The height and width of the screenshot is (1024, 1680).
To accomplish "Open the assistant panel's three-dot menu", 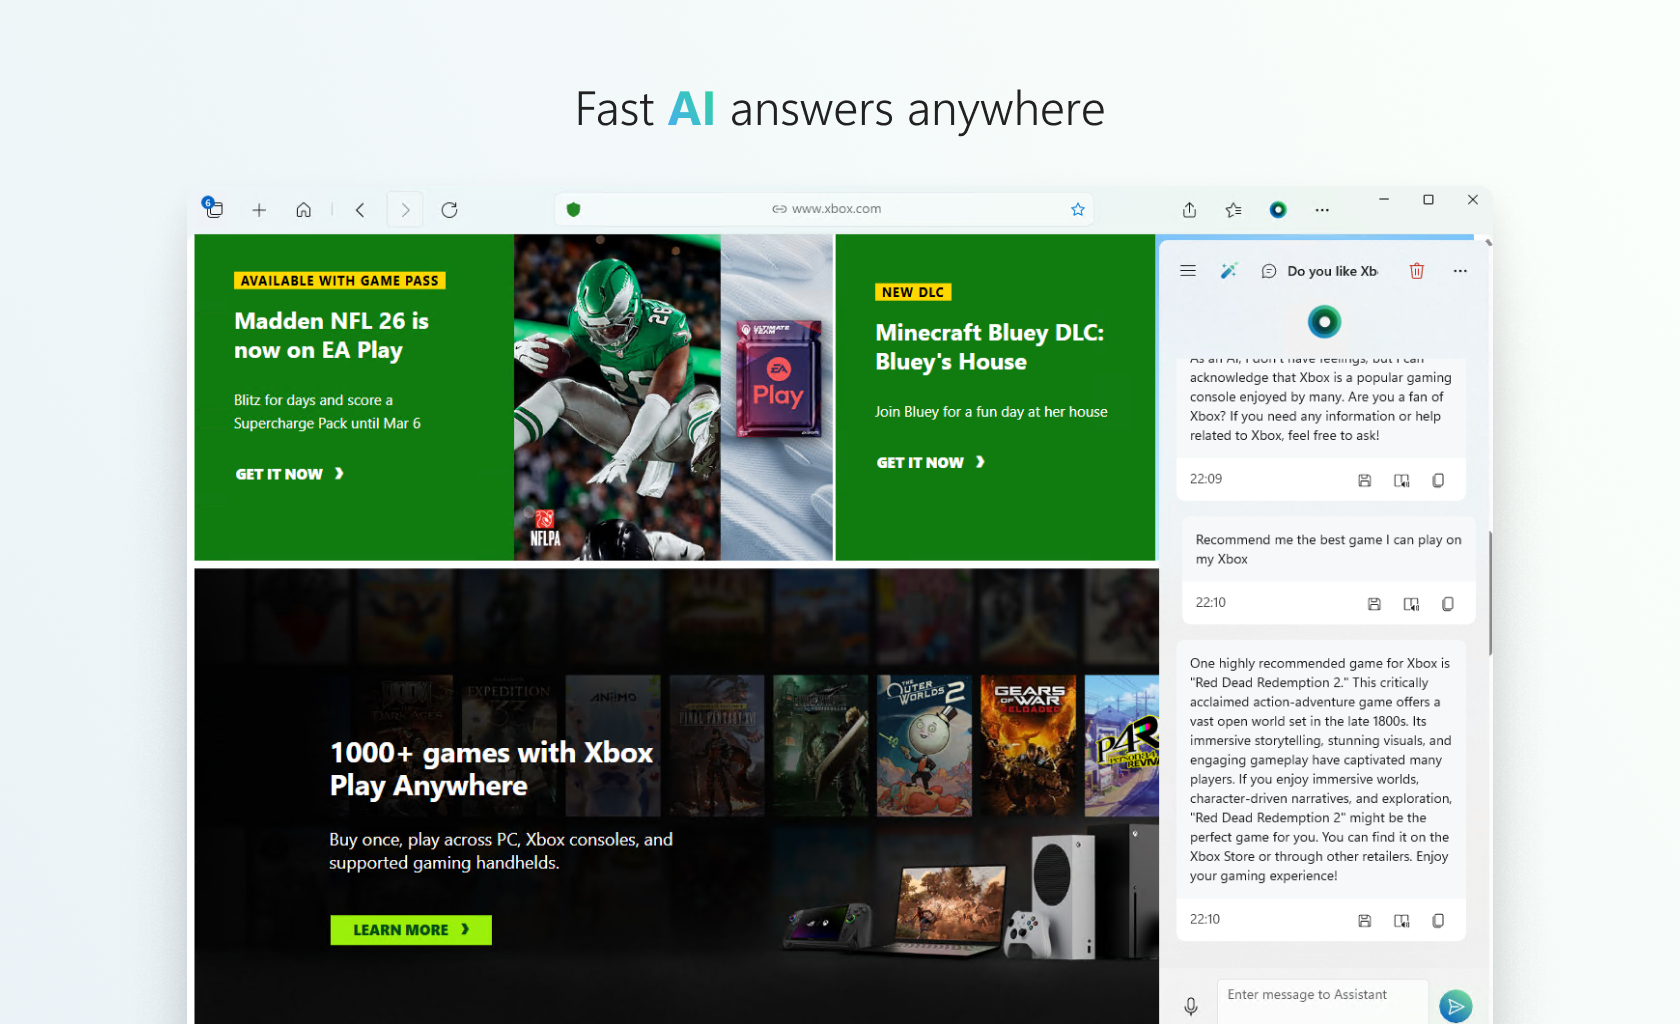I will coord(1460,271).
